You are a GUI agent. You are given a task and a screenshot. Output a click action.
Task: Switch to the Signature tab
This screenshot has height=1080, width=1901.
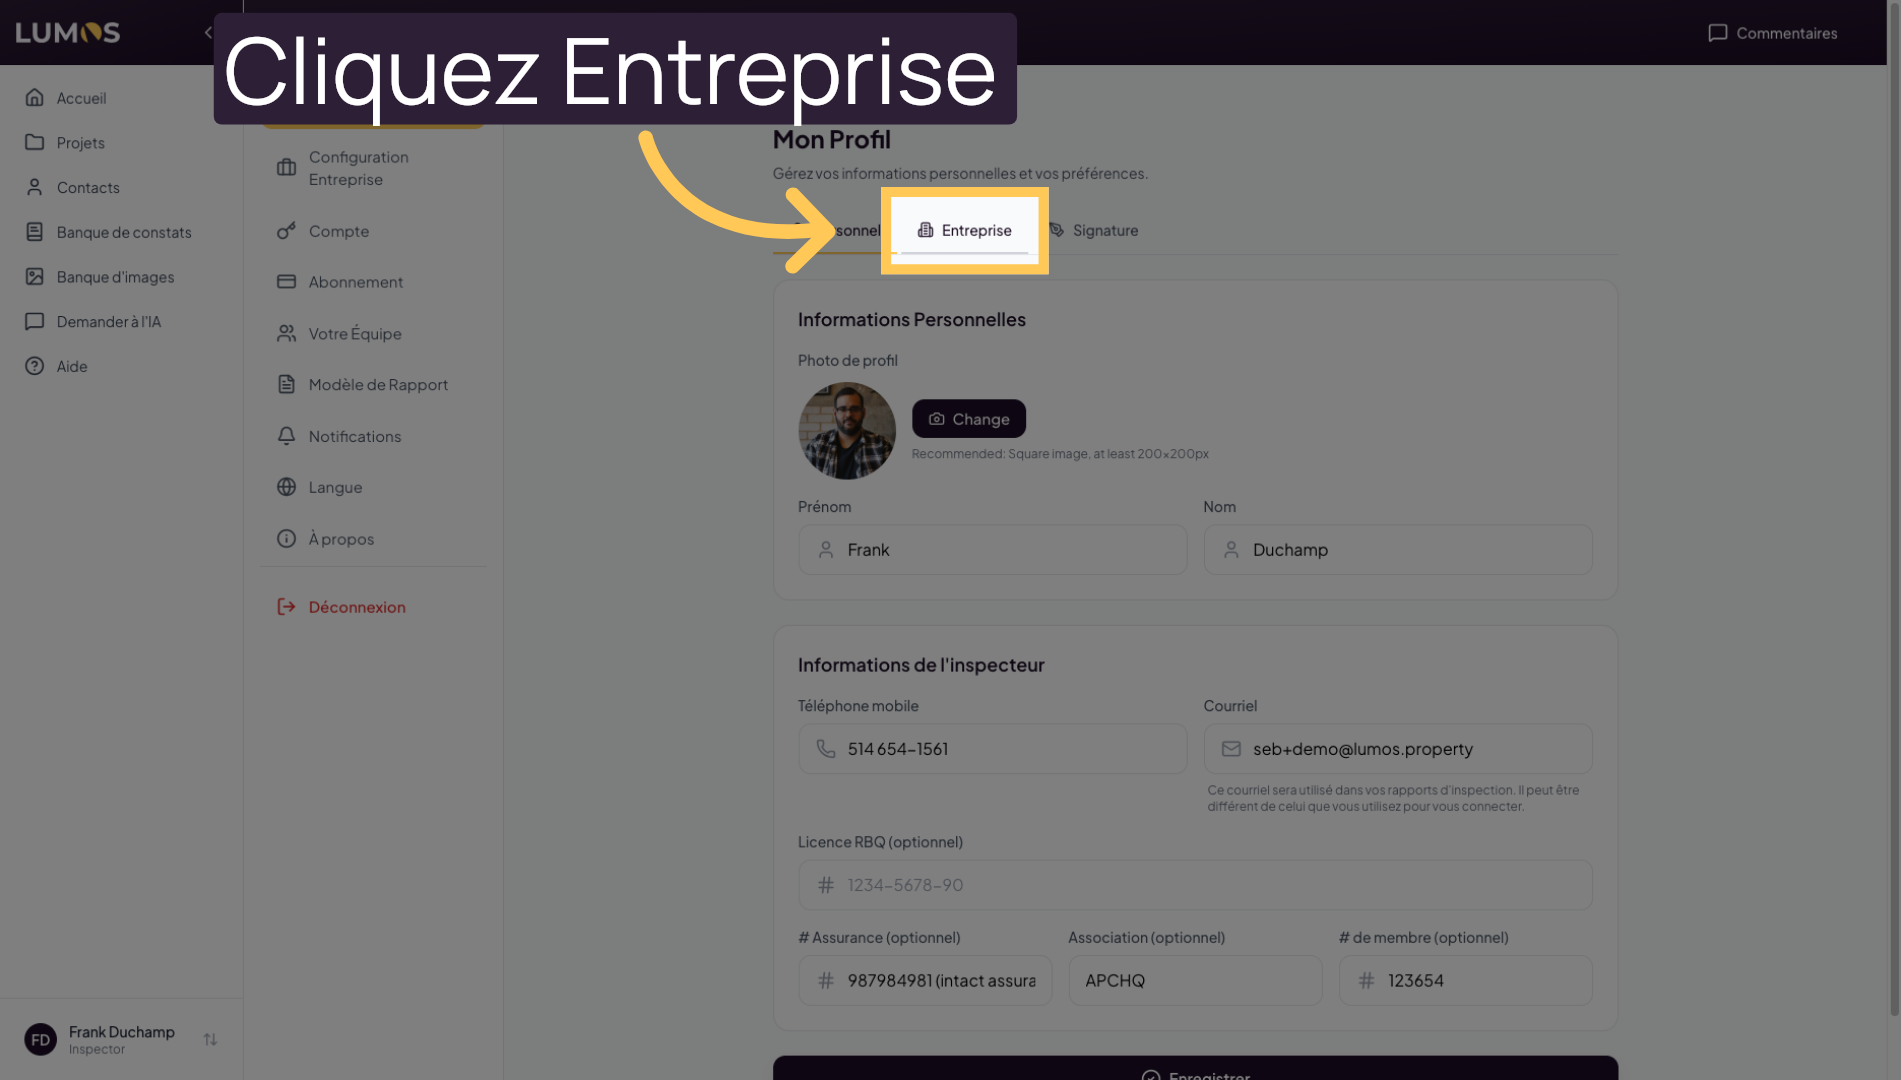point(1093,231)
